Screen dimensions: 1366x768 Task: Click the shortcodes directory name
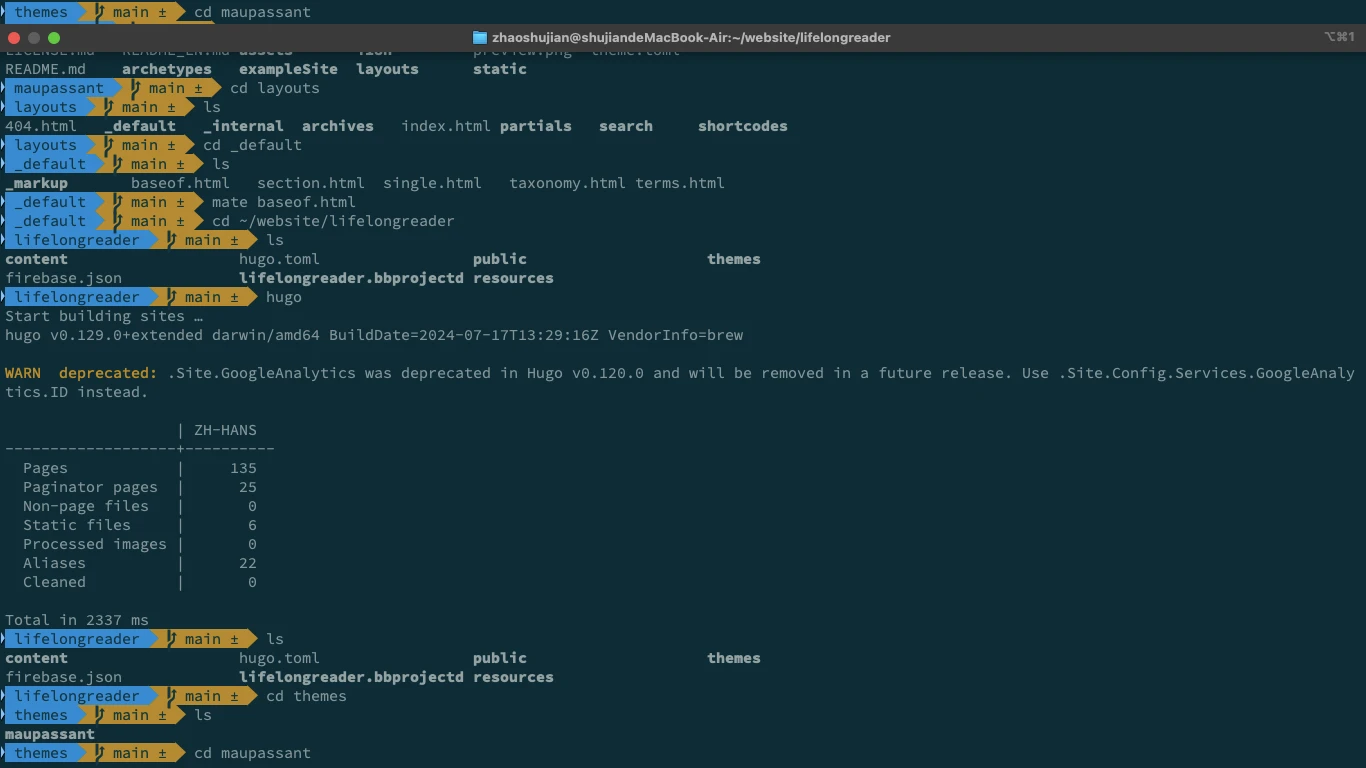click(x=743, y=126)
